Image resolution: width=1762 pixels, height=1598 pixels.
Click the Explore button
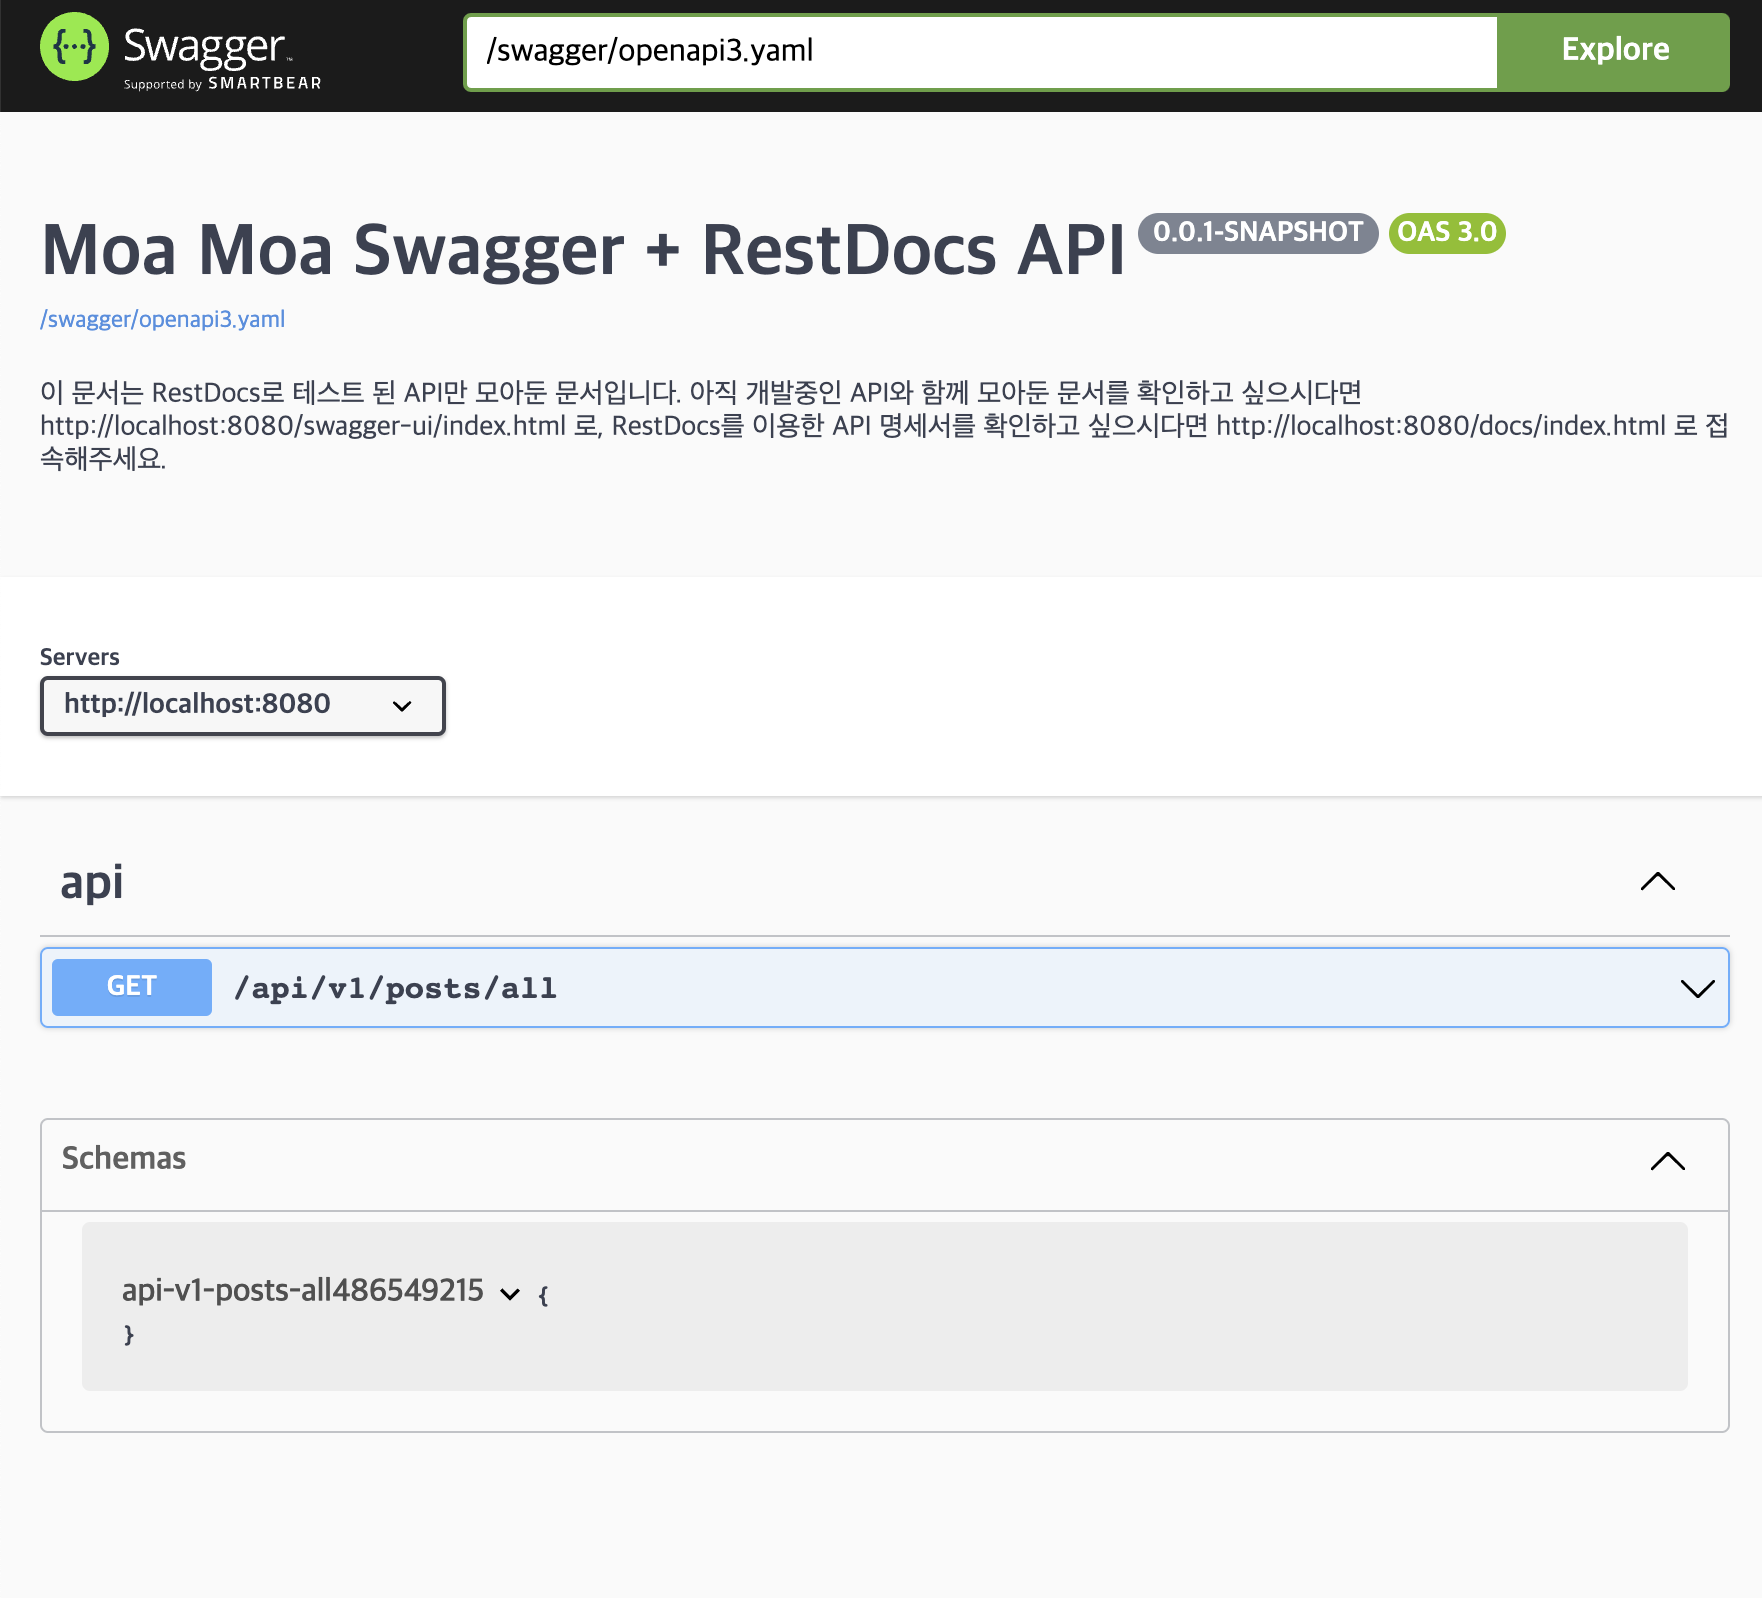(x=1613, y=50)
